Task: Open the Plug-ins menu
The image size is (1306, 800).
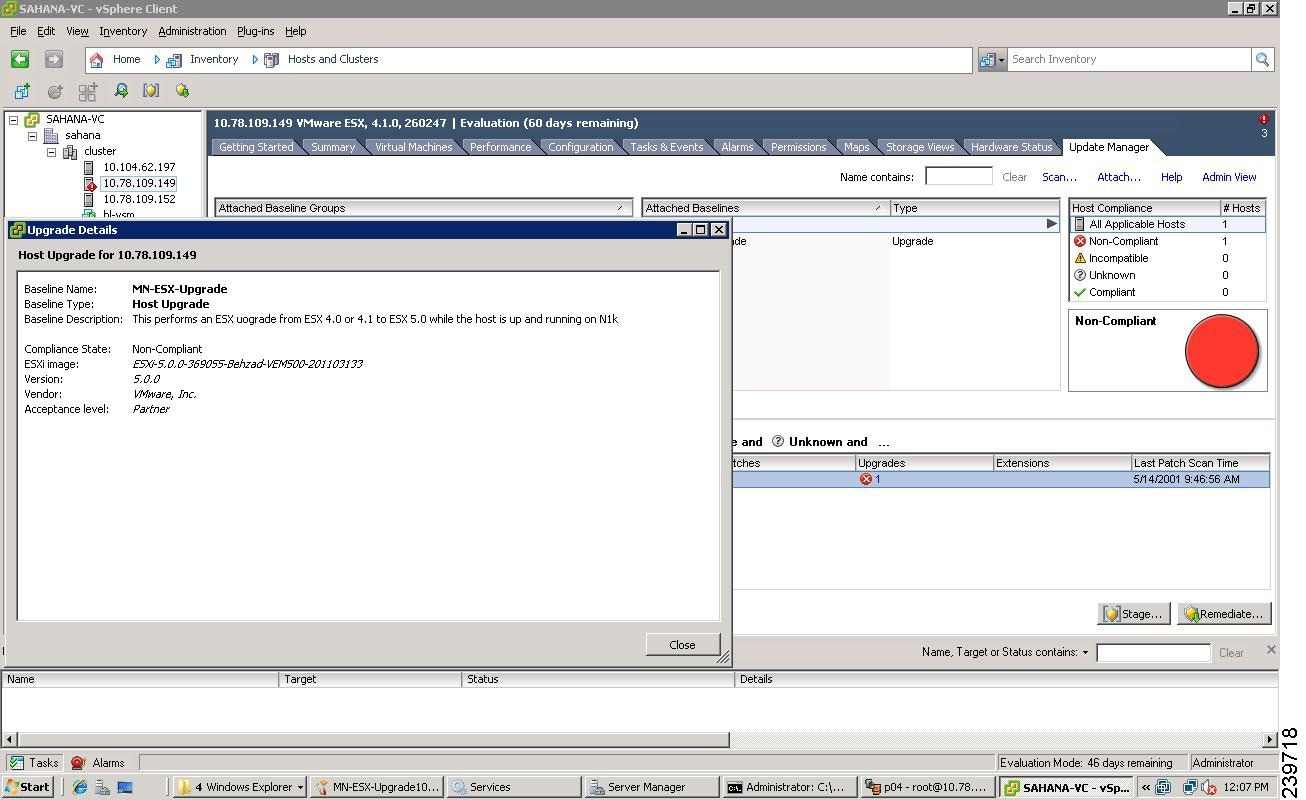Action: coord(255,31)
